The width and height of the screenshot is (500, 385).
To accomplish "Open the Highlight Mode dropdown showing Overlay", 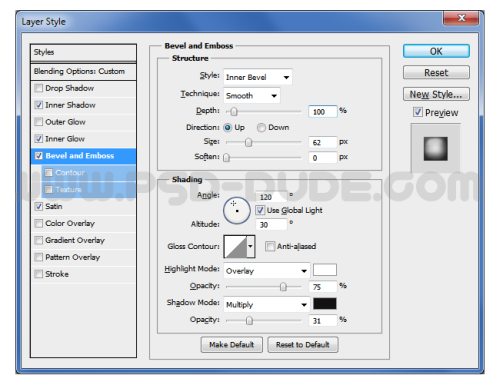I will 267,271.
